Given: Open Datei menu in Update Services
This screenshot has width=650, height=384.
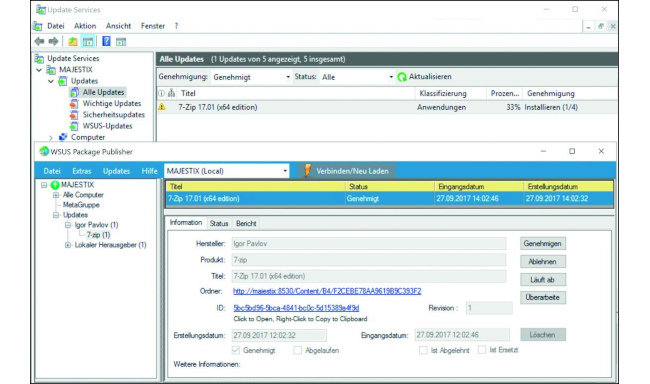Looking at the screenshot, I should (56, 26).
